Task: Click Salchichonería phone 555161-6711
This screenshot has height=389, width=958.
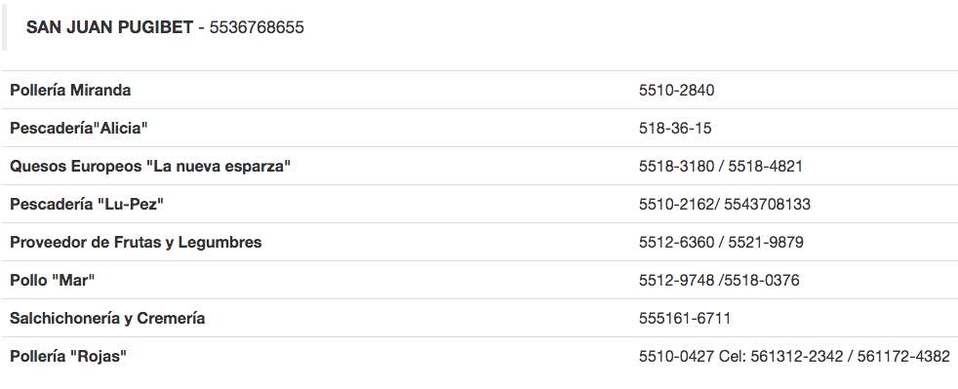Action: coord(685,318)
